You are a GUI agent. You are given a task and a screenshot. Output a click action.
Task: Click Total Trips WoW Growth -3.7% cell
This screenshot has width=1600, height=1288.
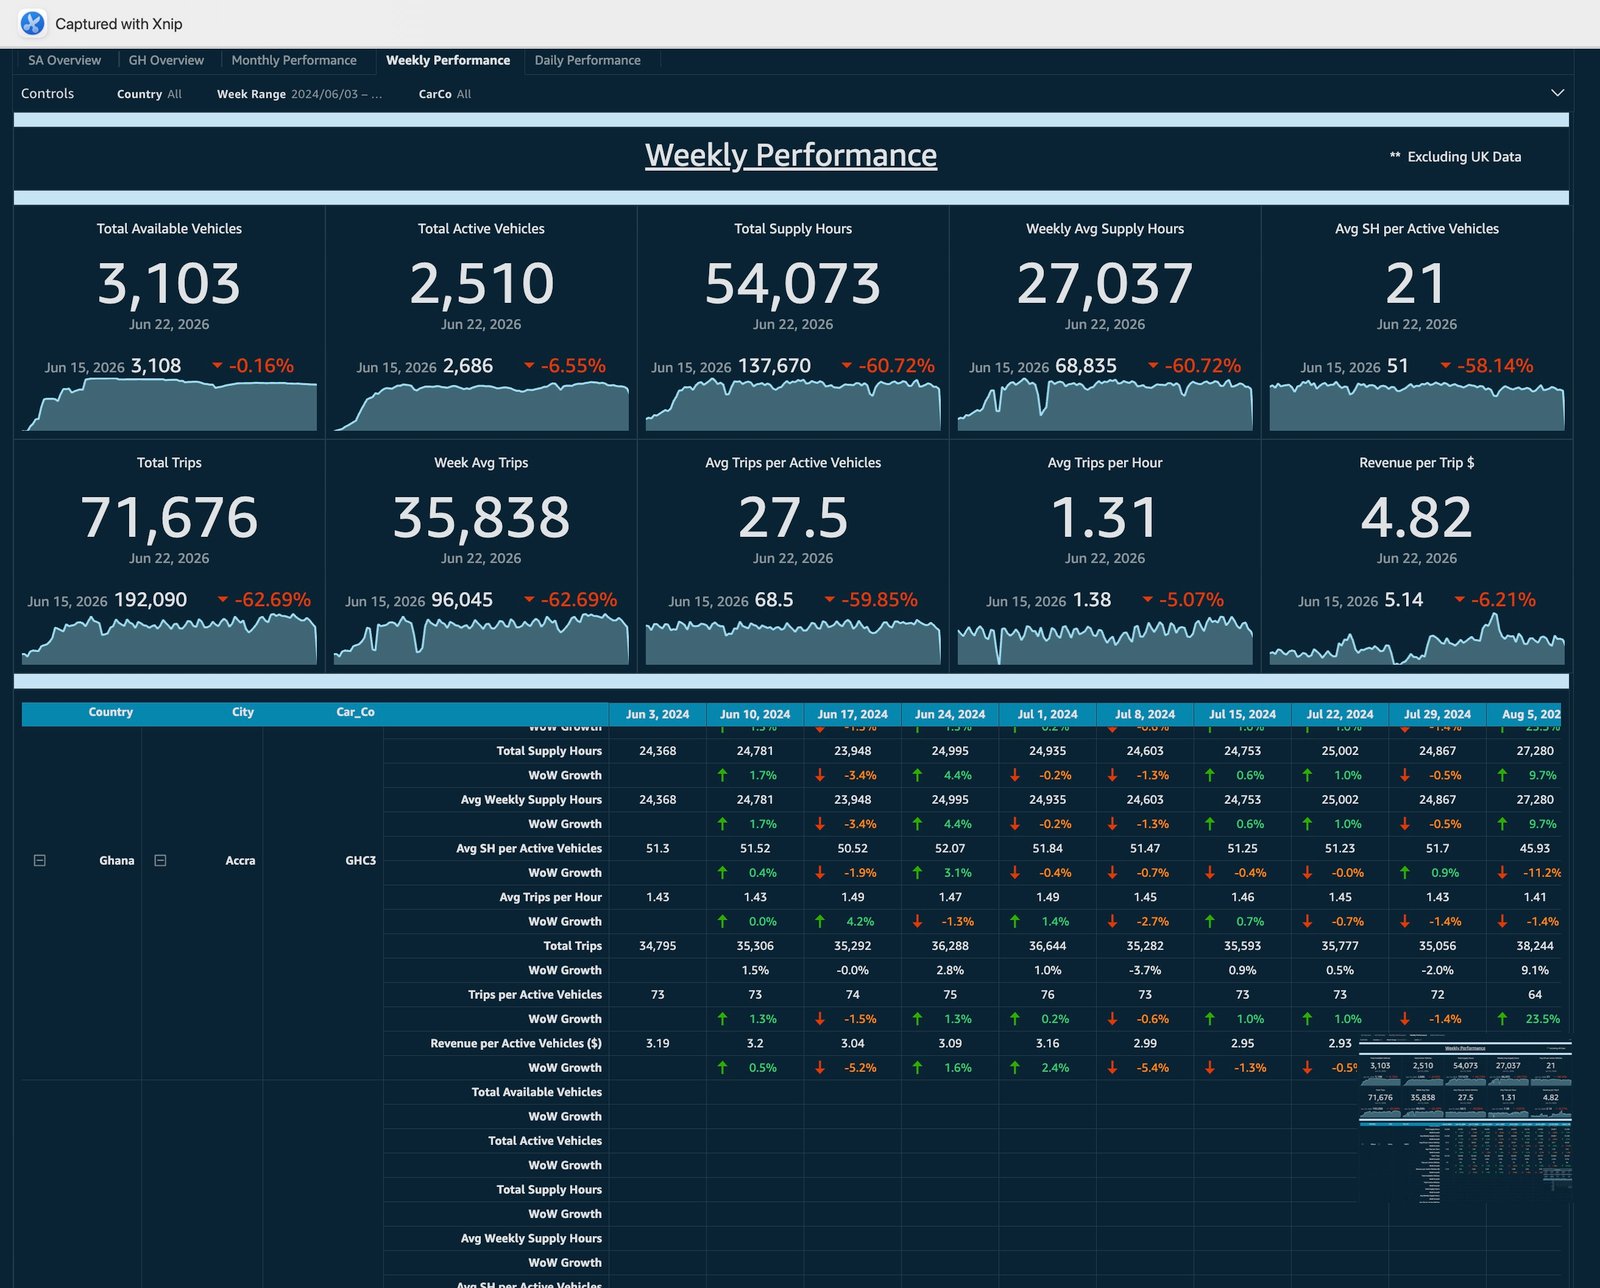(1145, 970)
